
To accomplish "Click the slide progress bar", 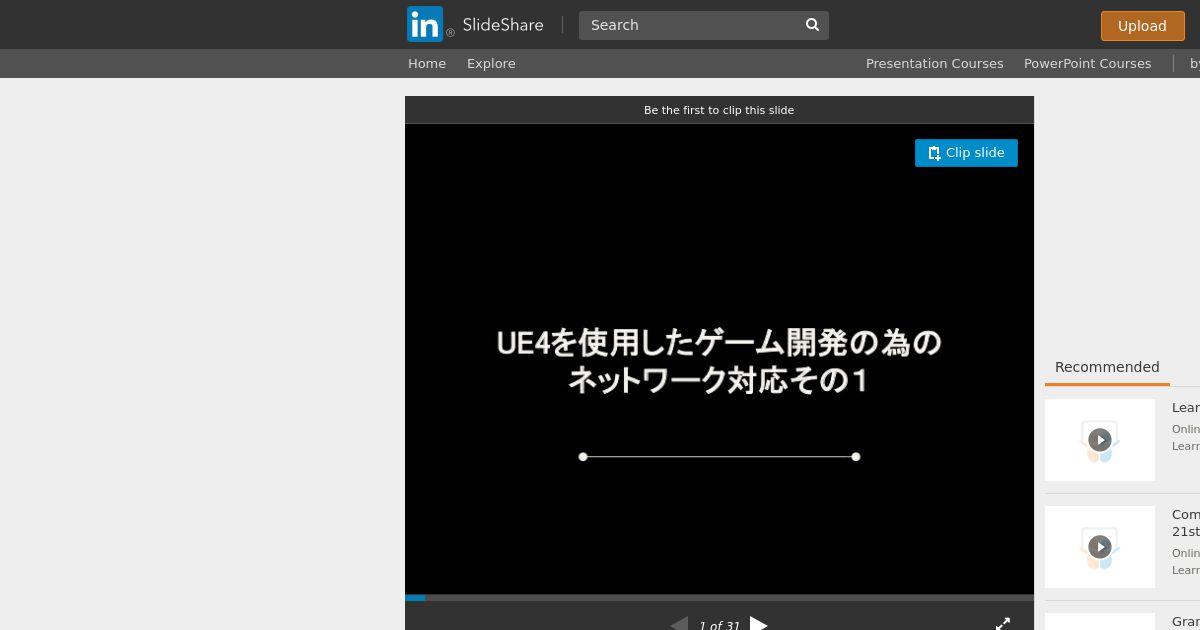I will pyautogui.click(x=719, y=598).
